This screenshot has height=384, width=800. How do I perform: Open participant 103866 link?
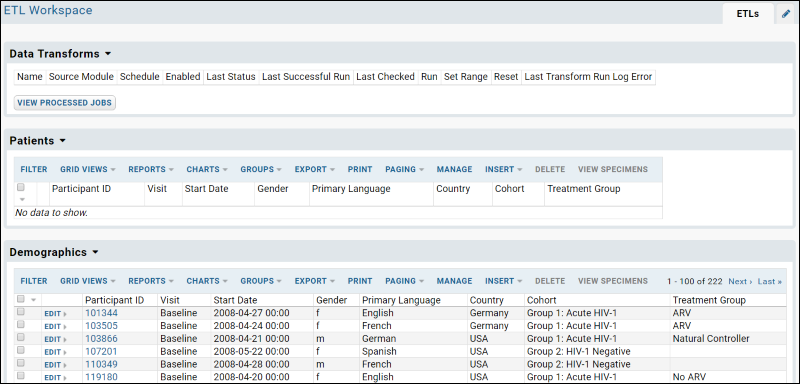pos(101,339)
